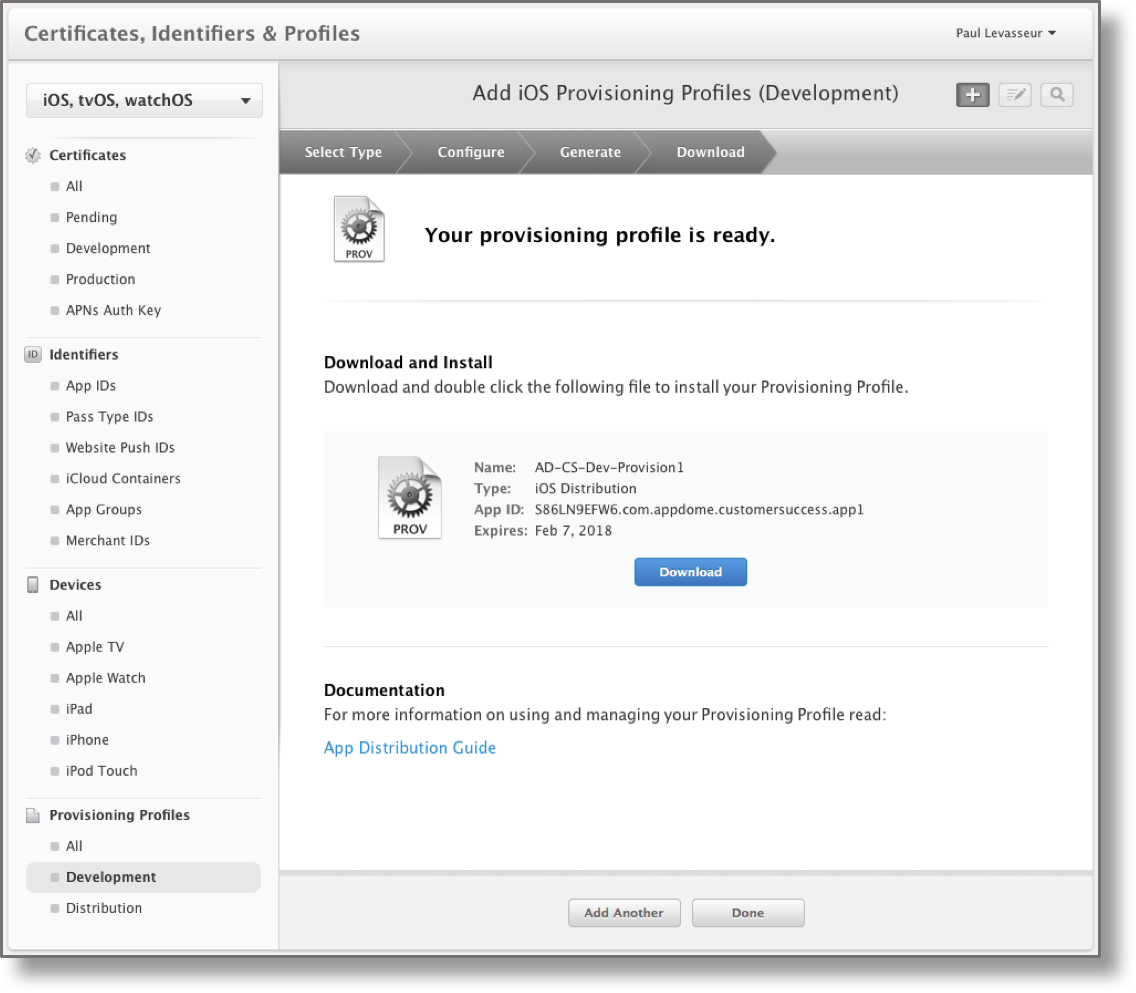Open the Paul Levasseur account menu

click(1005, 33)
